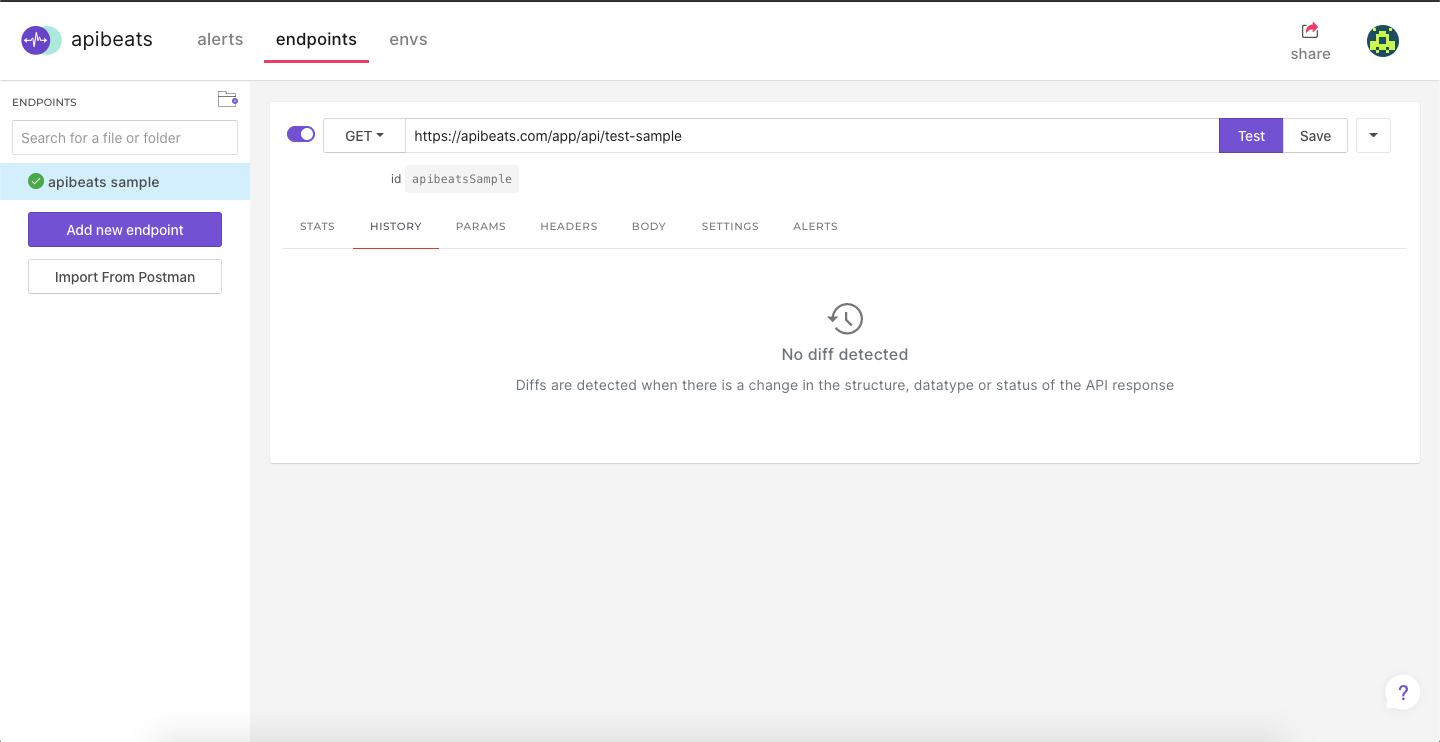Click the Test button
The width and height of the screenshot is (1440, 742).
pos(1251,136)
